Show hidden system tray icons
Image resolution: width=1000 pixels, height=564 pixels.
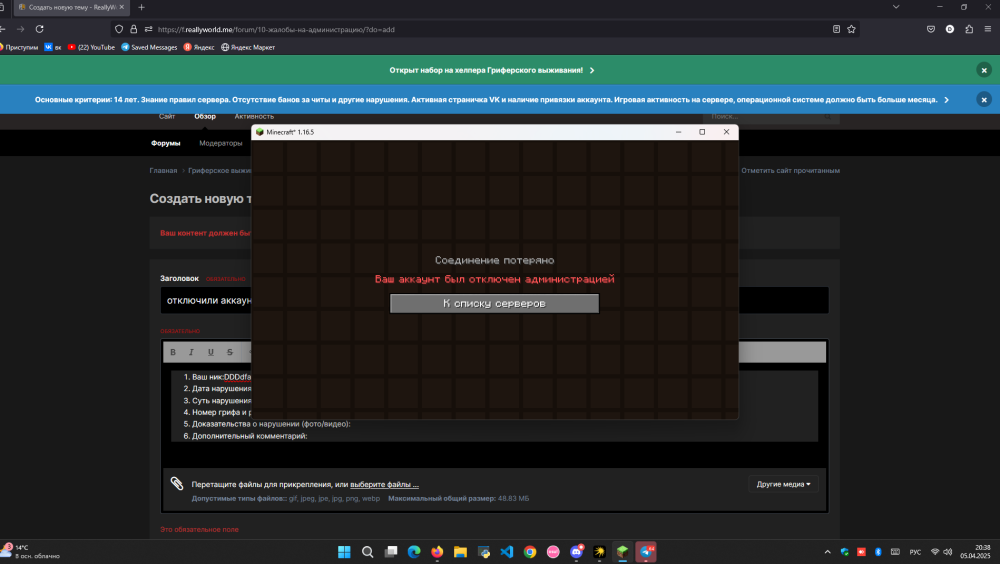(x=828, y=552)
